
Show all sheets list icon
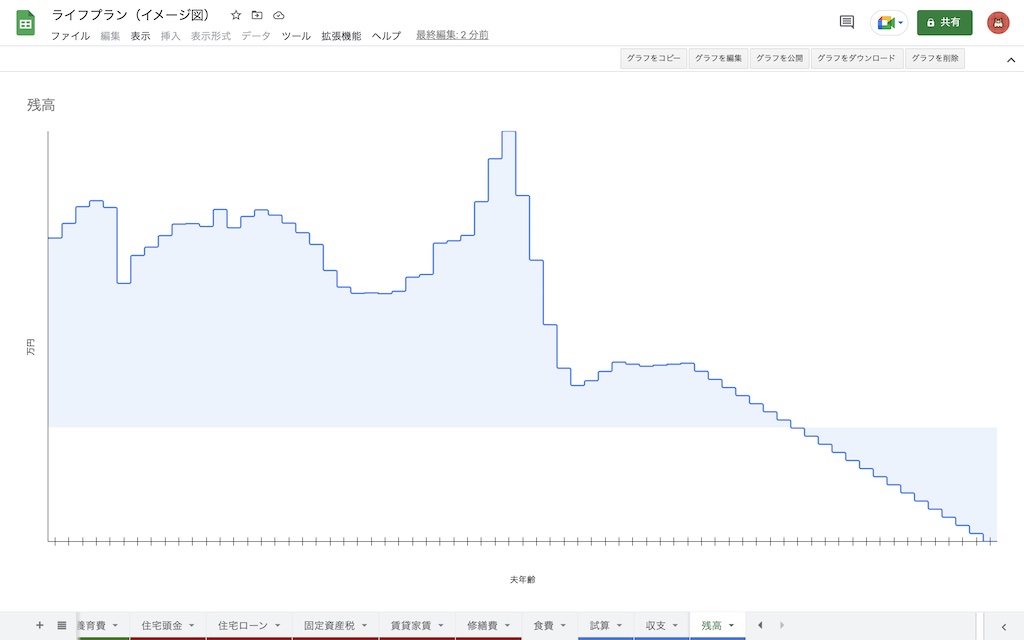pyautogui.click(x=61, y=625)
